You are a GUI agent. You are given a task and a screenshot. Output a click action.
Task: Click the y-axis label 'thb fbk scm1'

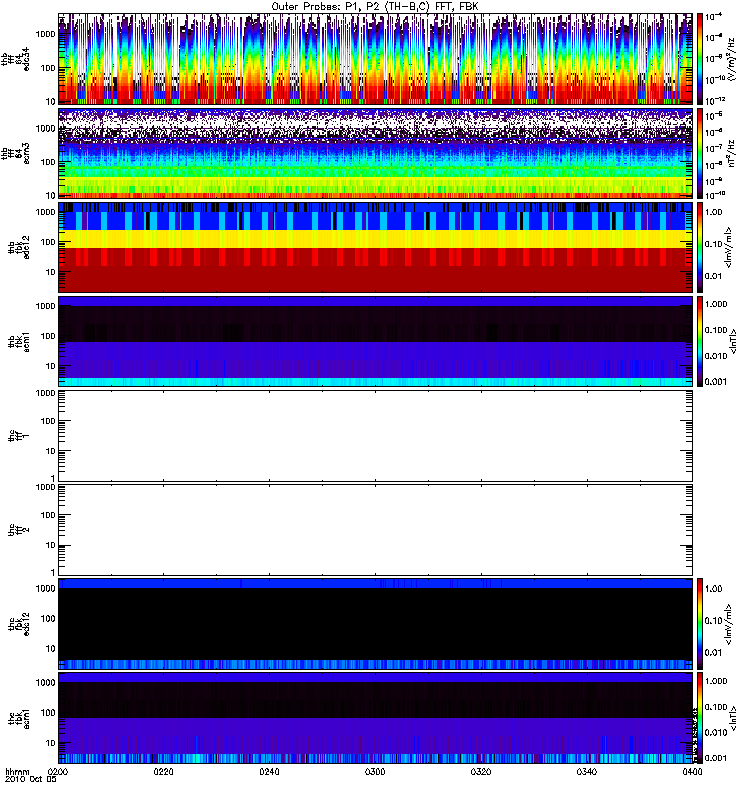tap(19, 341)
